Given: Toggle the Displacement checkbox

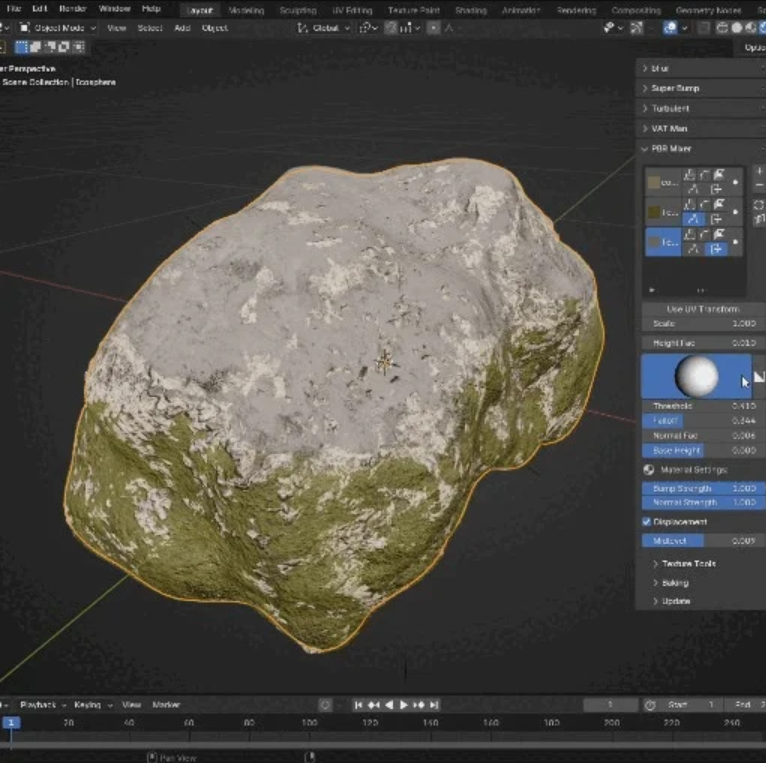Looking at the screenshot, I should click(x=646, y=522).
